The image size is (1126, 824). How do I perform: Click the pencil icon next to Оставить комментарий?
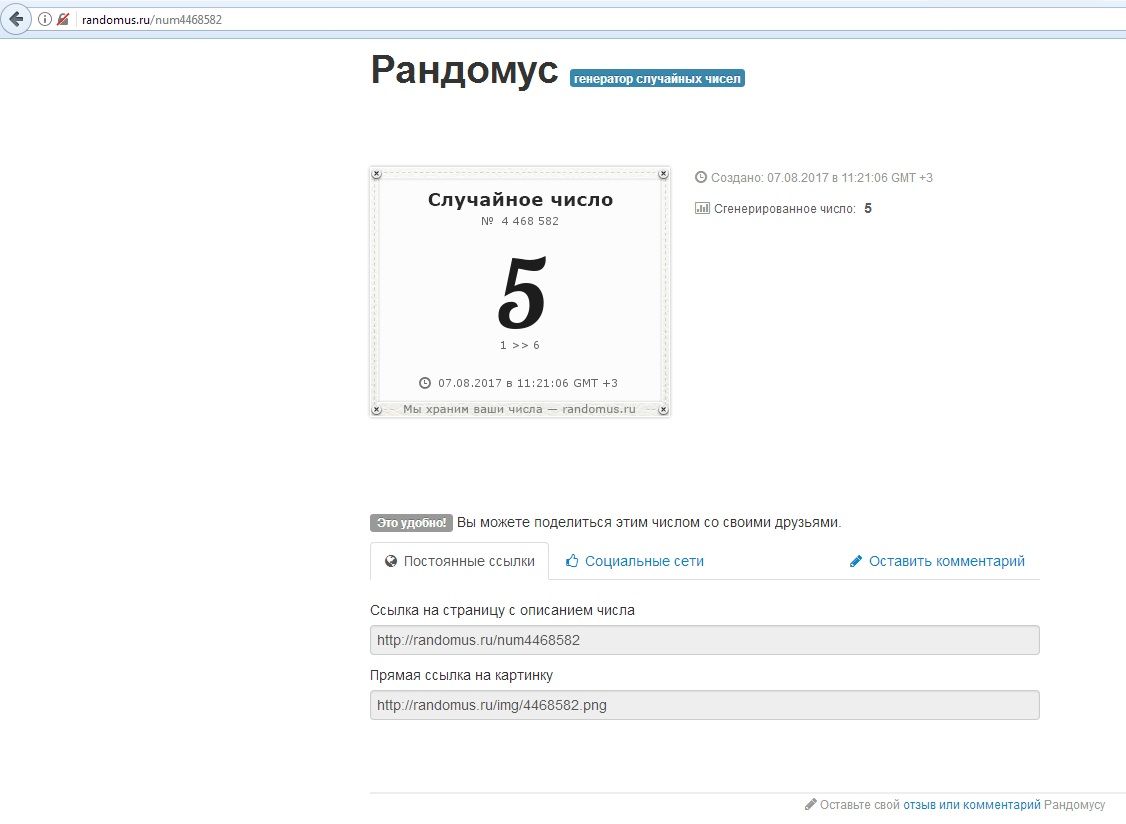click(x=856, y=561)
